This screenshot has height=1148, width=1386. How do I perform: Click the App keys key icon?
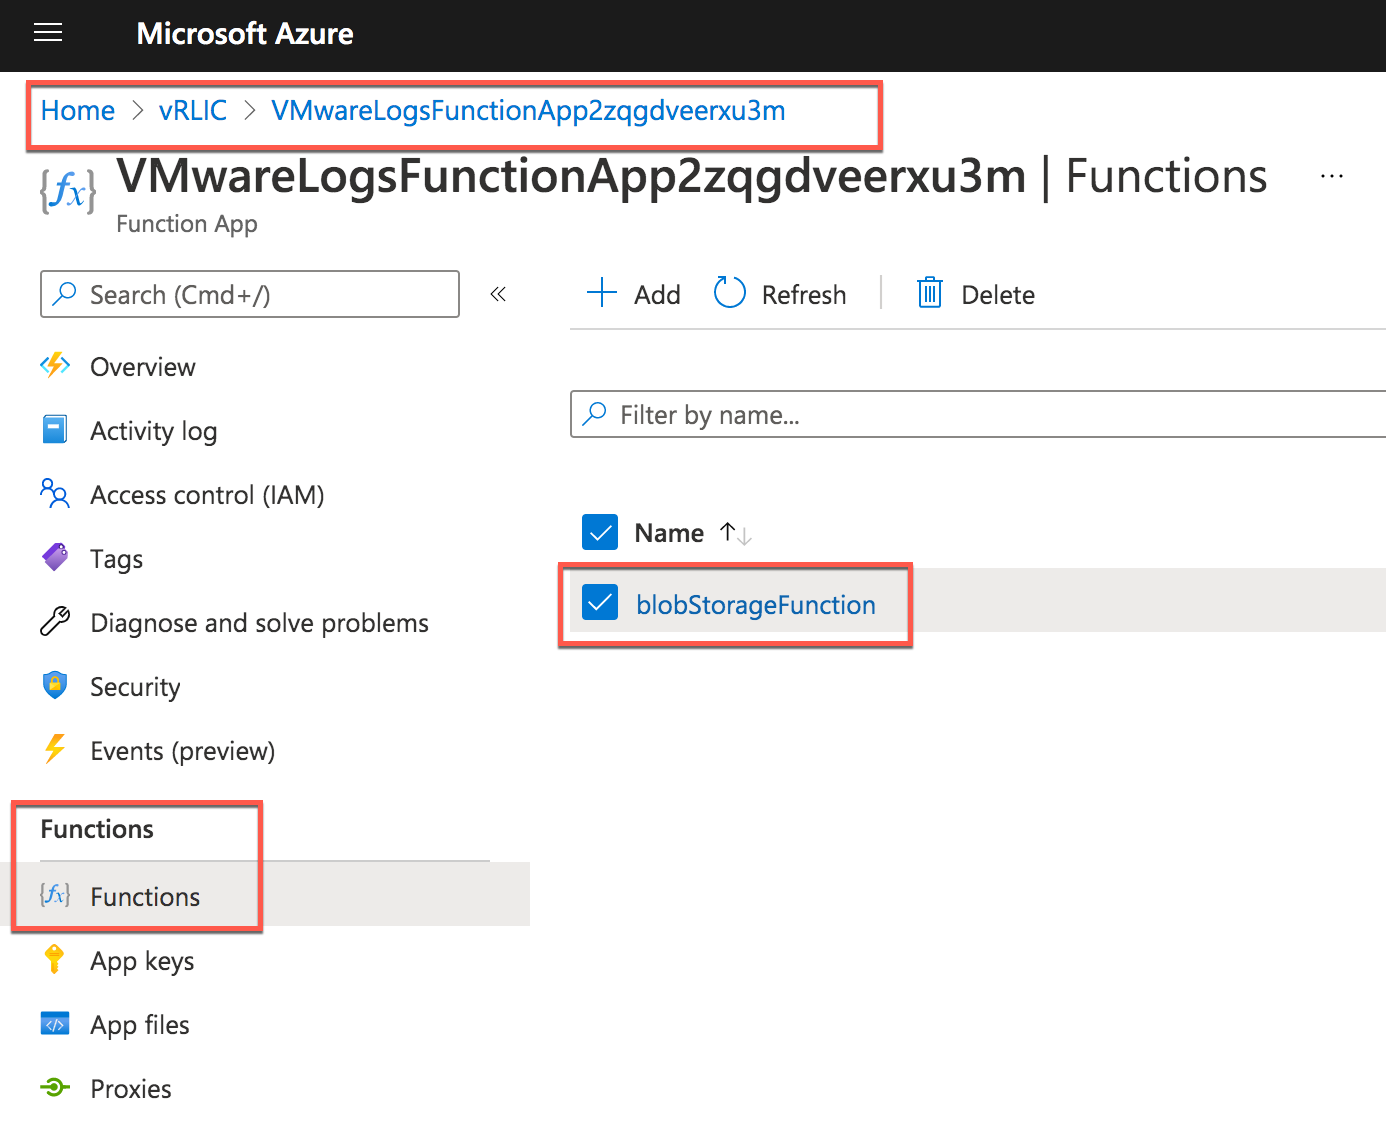click(55, 959)
